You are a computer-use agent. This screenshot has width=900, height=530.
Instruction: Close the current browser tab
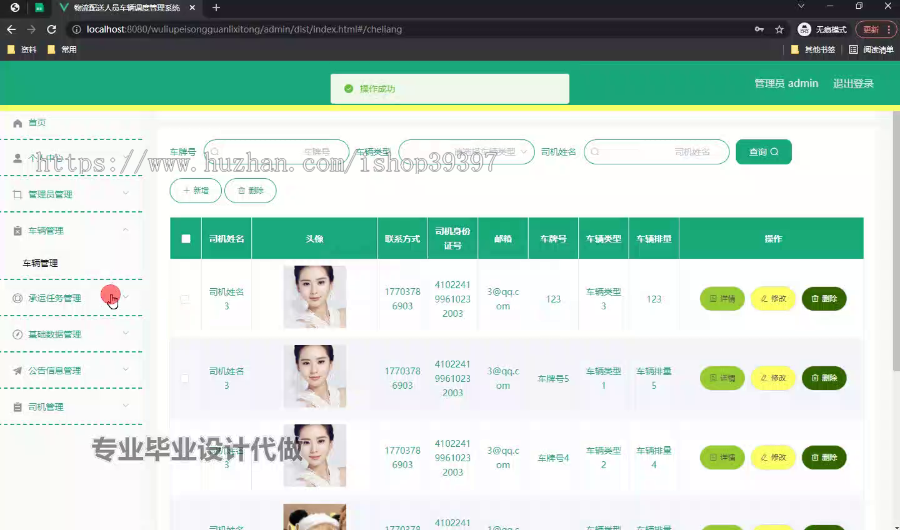(192, 7)
